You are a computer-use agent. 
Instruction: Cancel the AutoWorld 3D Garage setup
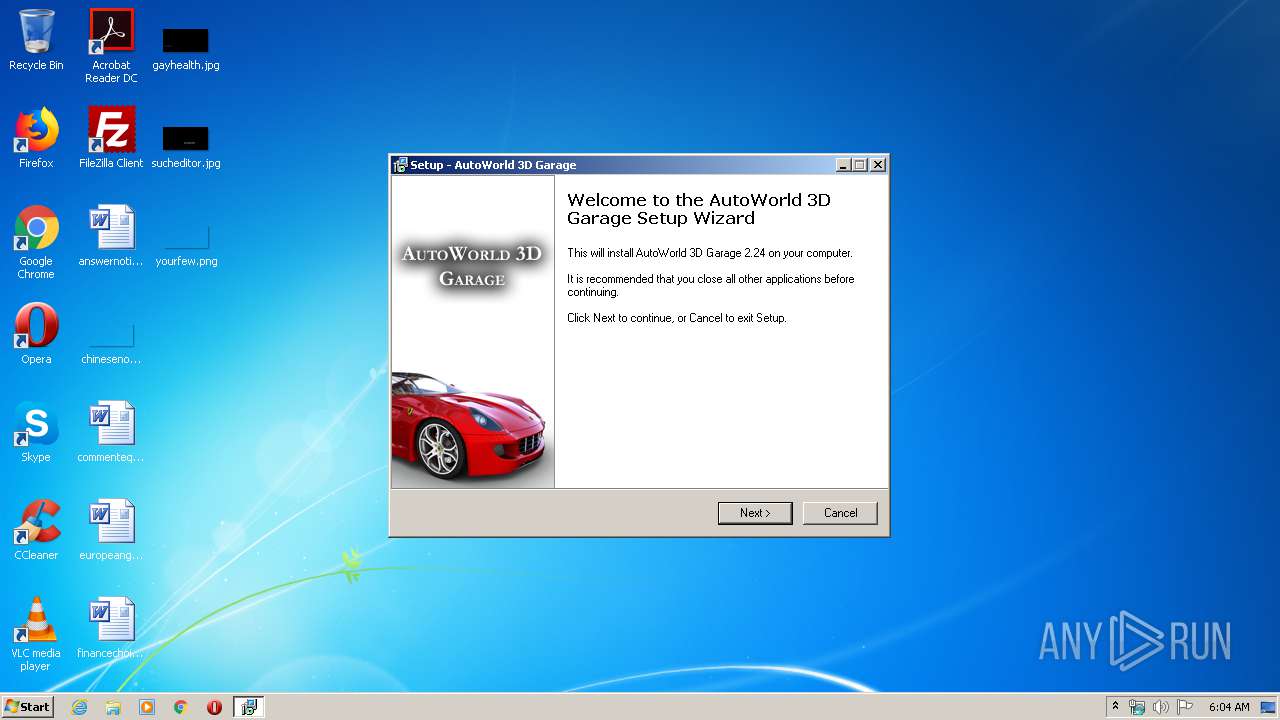click(x=840, y=513)
